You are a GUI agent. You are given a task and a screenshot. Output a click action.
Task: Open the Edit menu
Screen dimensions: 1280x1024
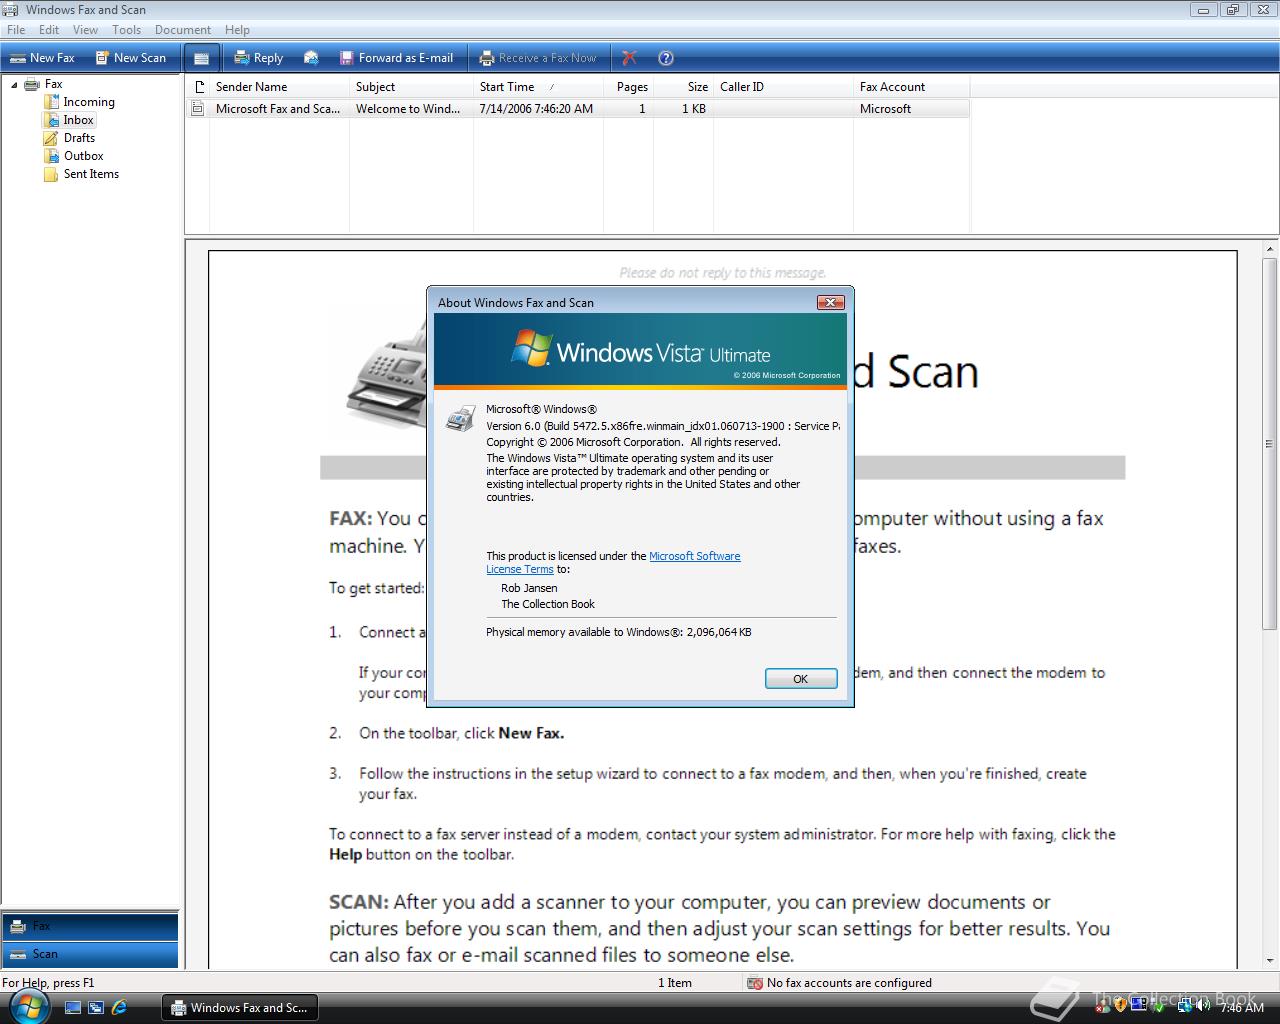point(49,30)
